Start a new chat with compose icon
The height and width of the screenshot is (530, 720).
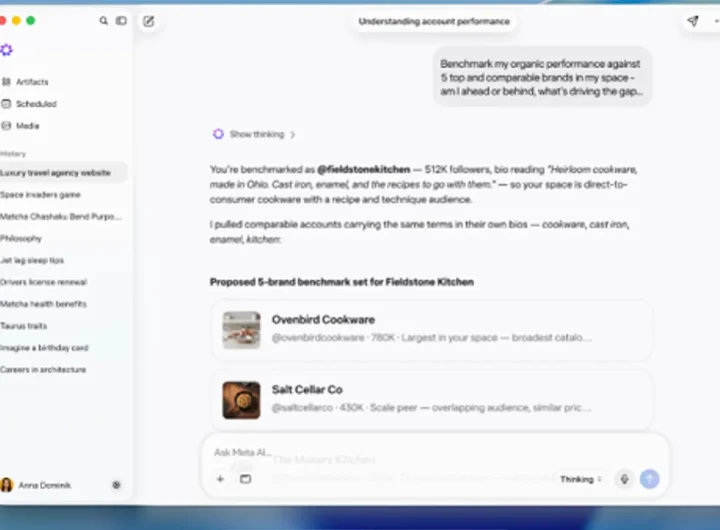coord(148,21)
